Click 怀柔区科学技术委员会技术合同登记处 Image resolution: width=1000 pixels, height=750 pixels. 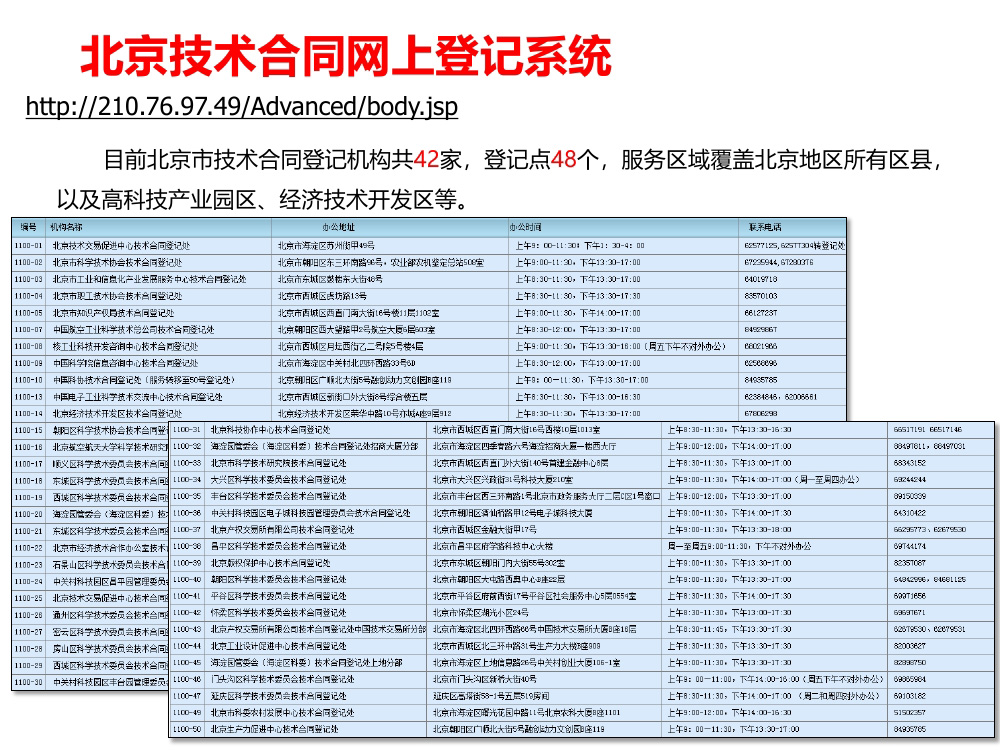[279, 613]
